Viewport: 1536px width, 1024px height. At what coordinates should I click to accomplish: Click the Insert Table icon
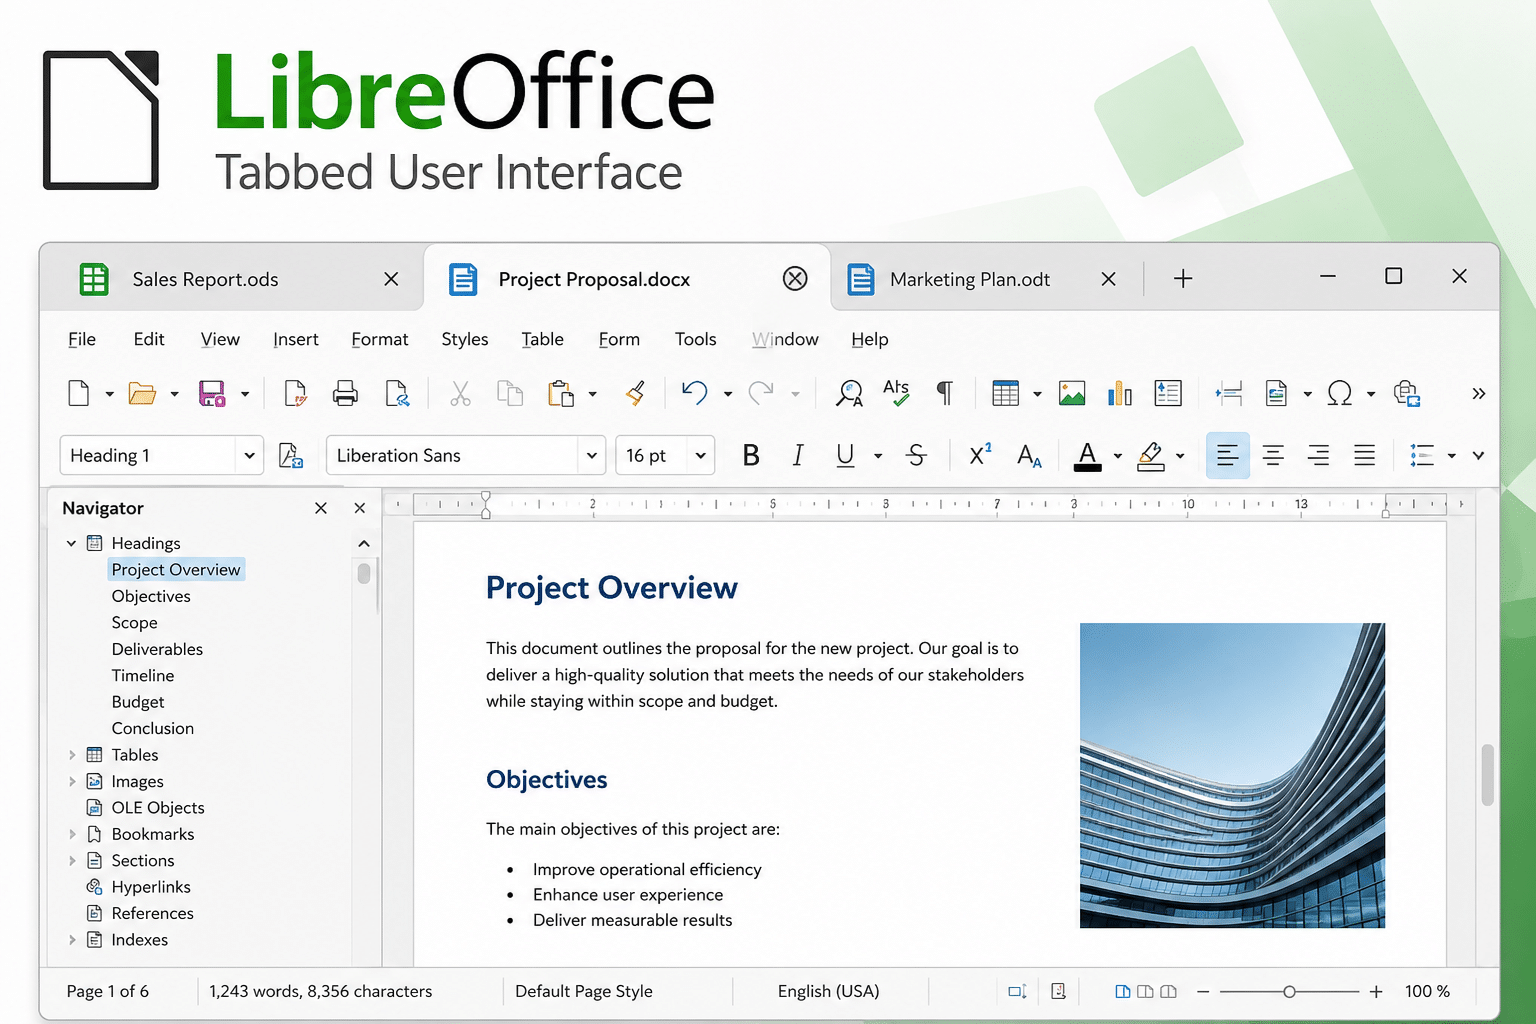[x=1005, y=393]
